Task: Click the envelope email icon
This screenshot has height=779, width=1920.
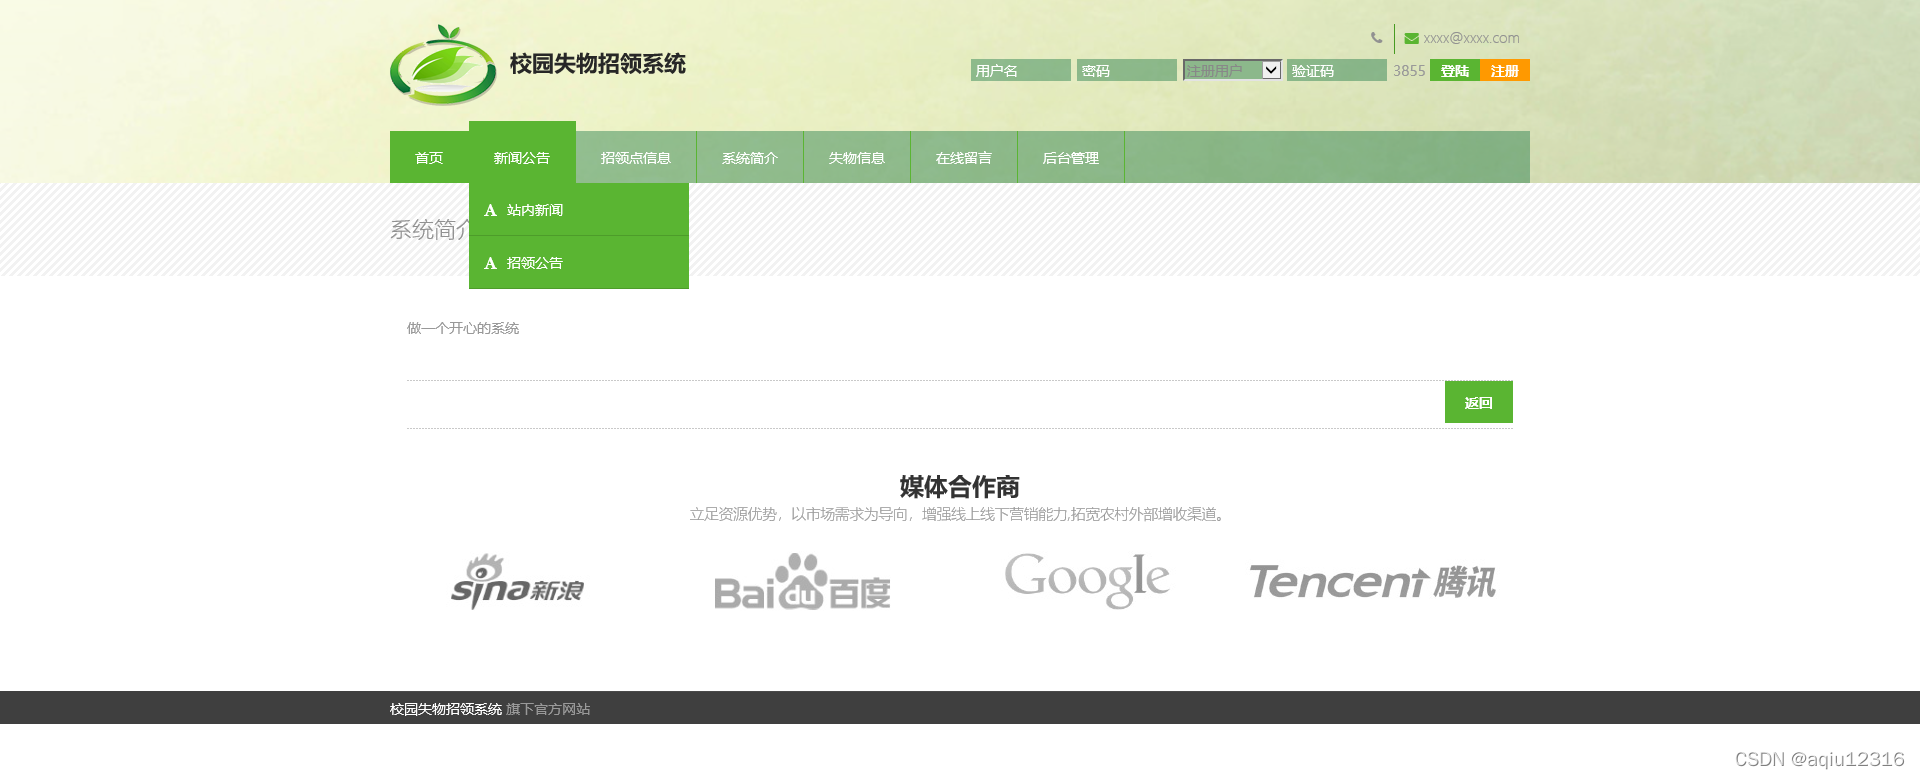Action: tap(1411, 38)
